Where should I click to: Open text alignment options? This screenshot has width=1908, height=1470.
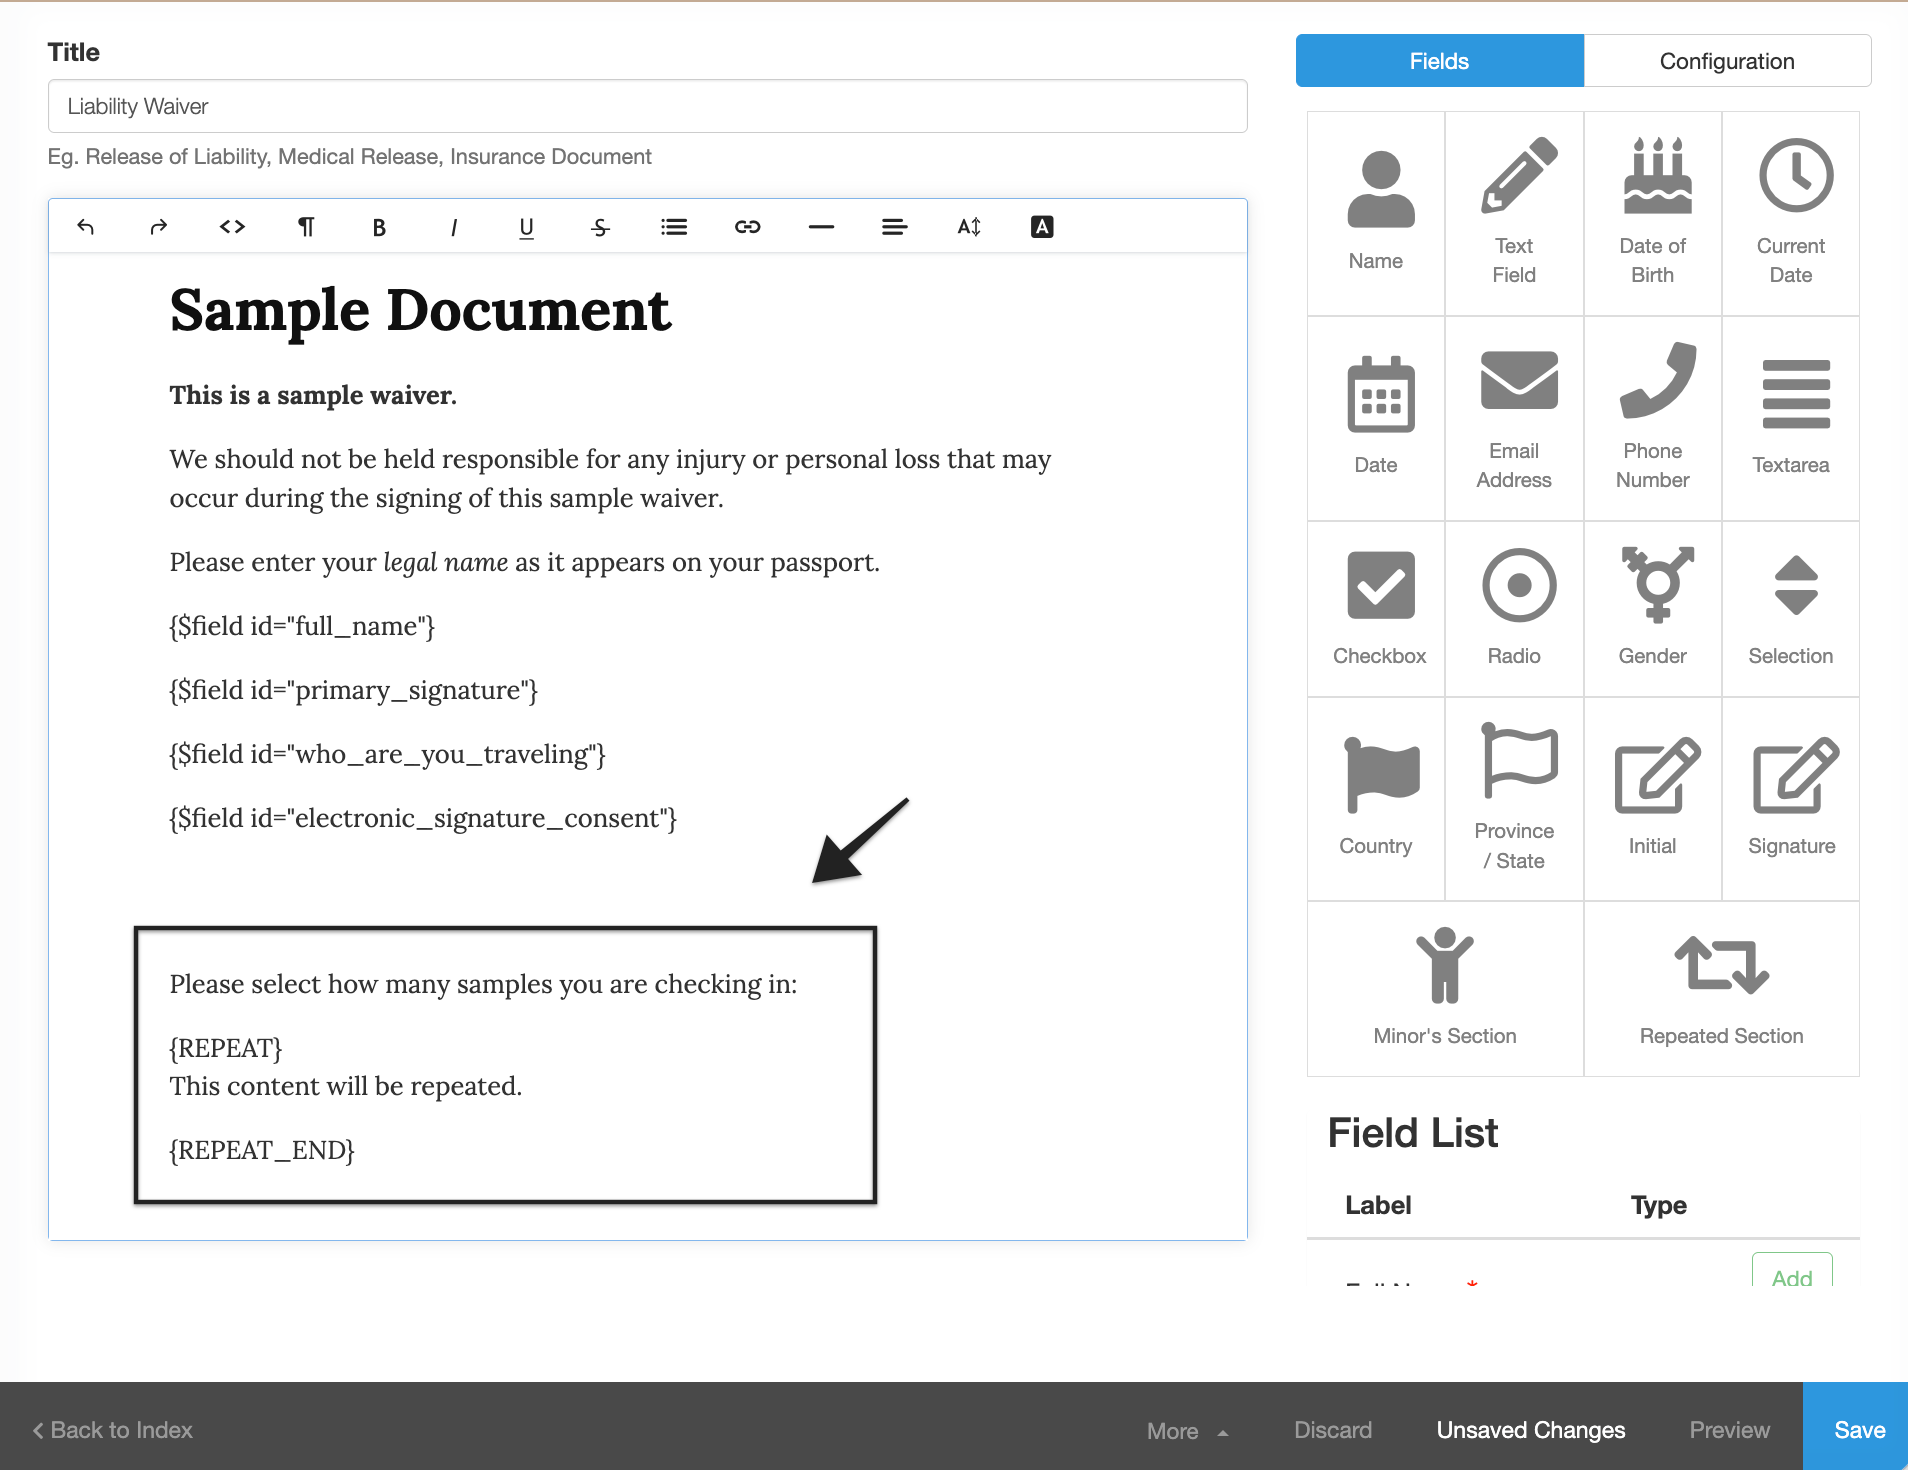pos(894,227)
